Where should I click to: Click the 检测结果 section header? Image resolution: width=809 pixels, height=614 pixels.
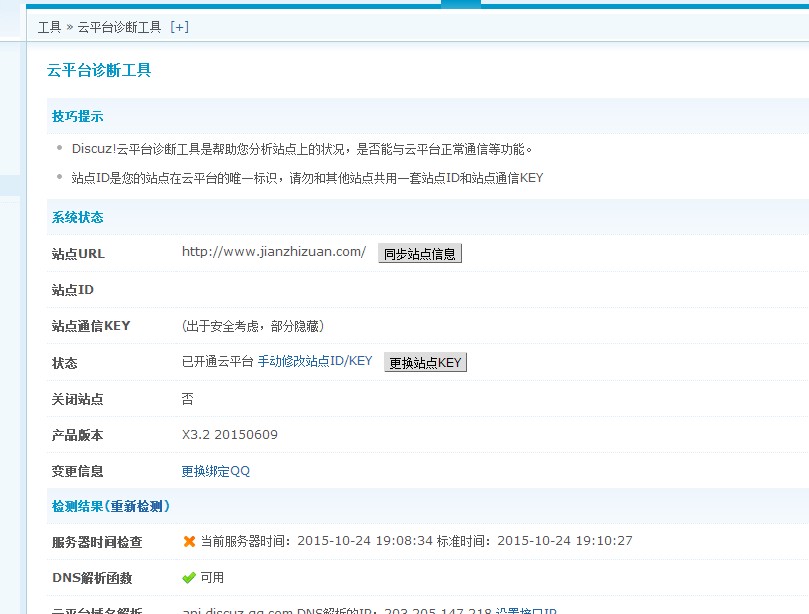click(x=78, y=506)
